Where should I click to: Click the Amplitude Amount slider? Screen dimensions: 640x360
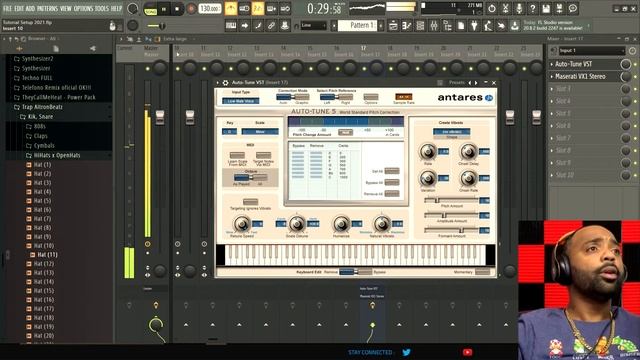(451, 215)
